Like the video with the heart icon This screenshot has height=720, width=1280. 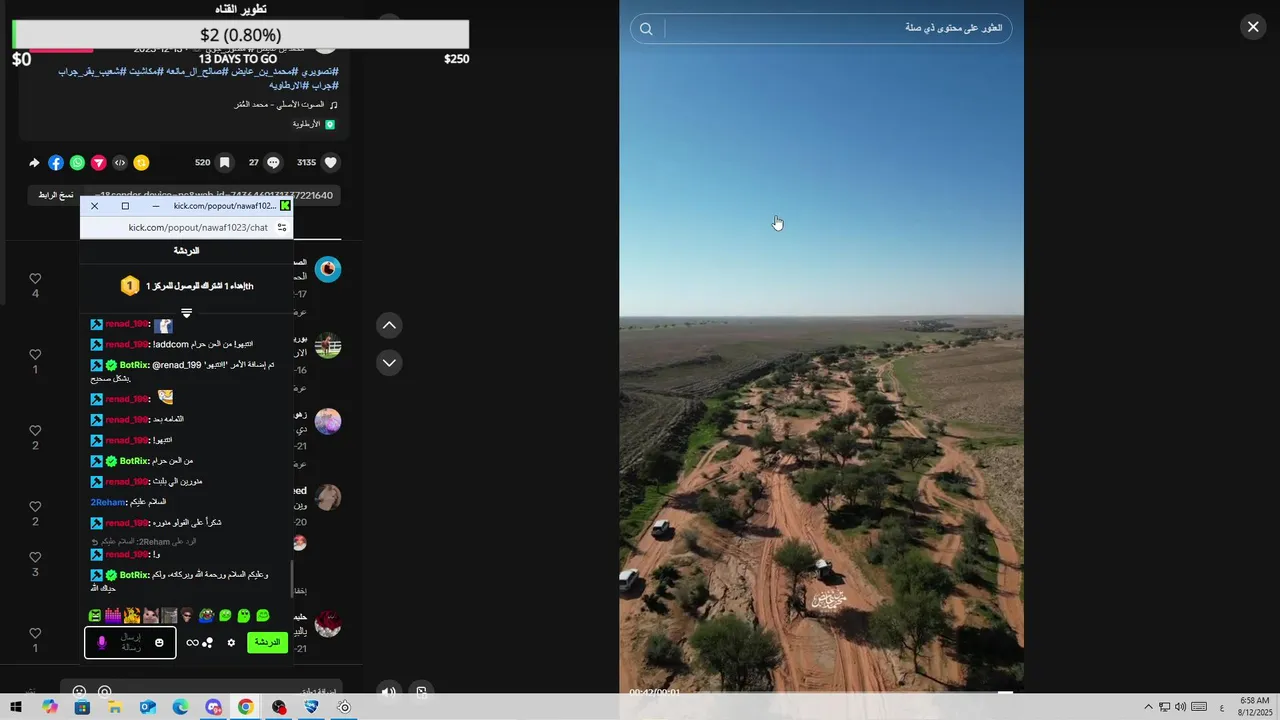tap(331, 162)
